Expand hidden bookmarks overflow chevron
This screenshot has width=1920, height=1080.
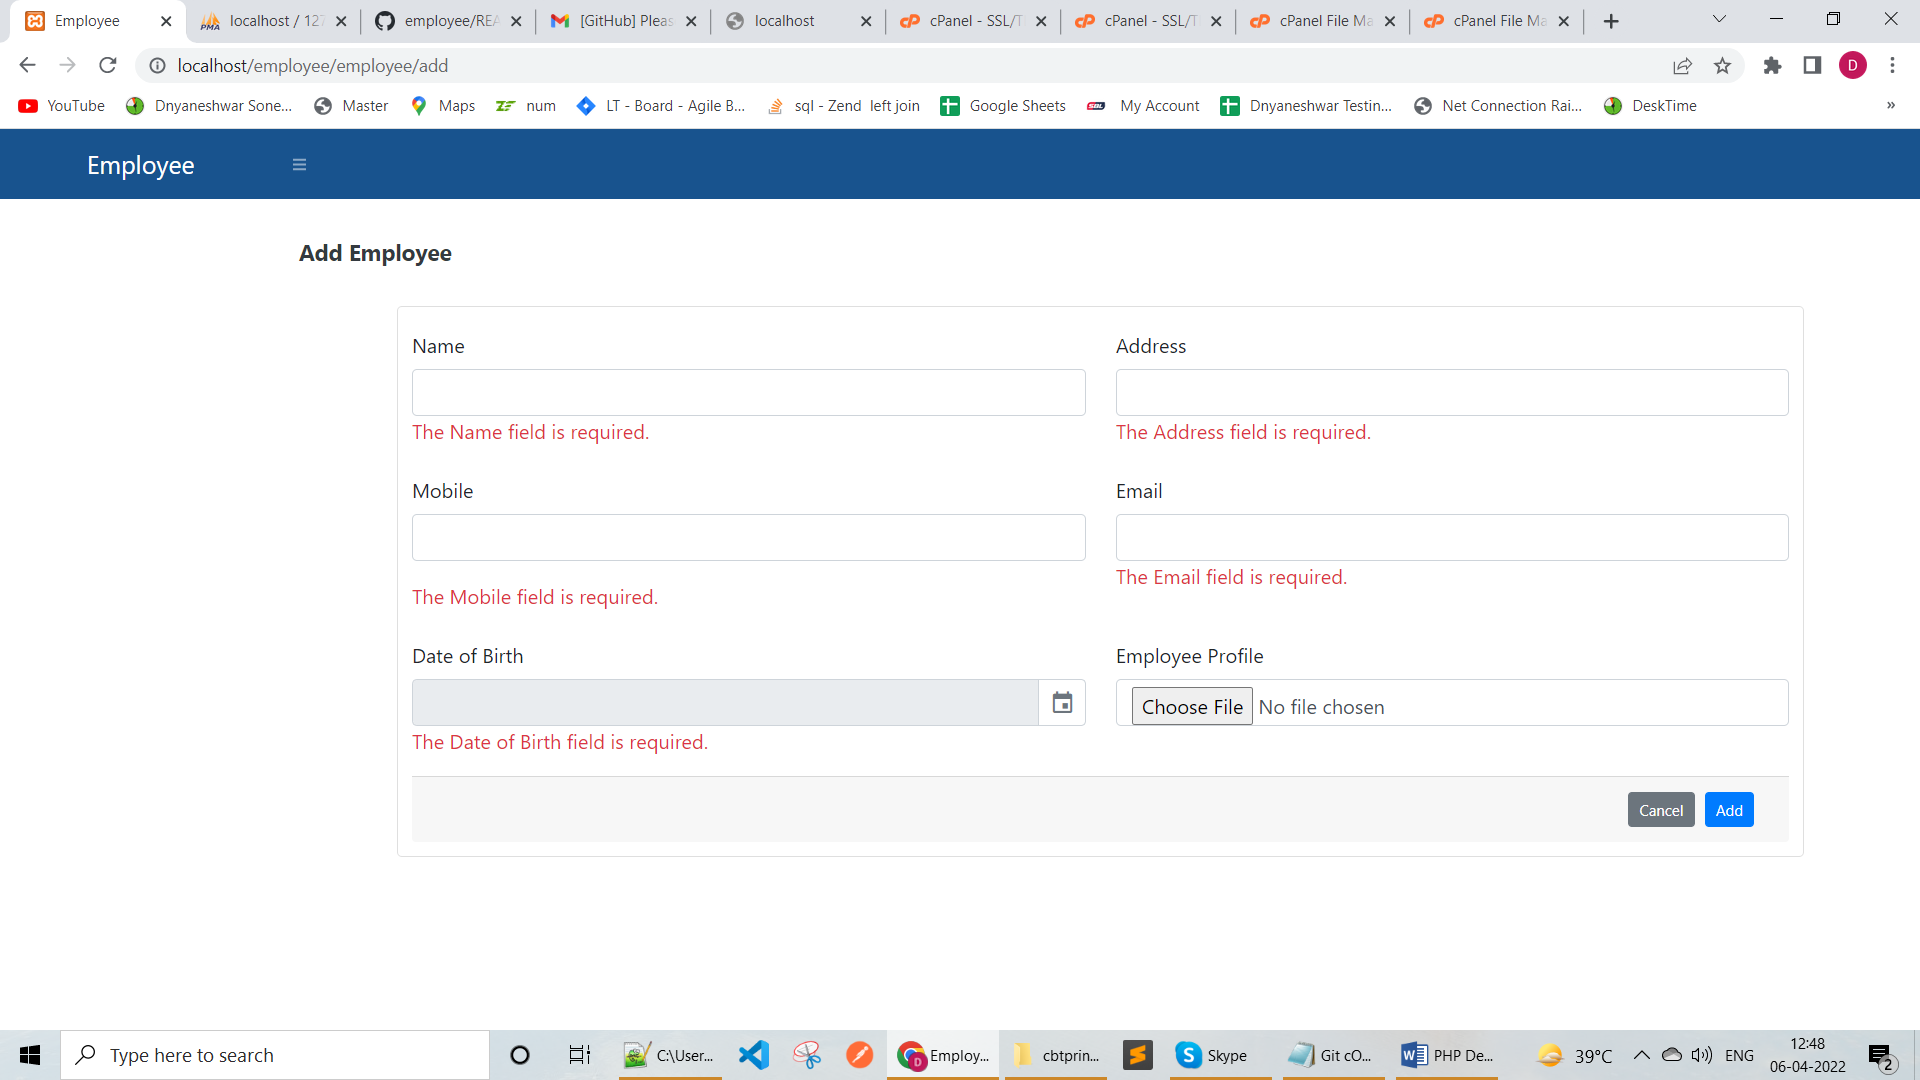[1890, 106]
